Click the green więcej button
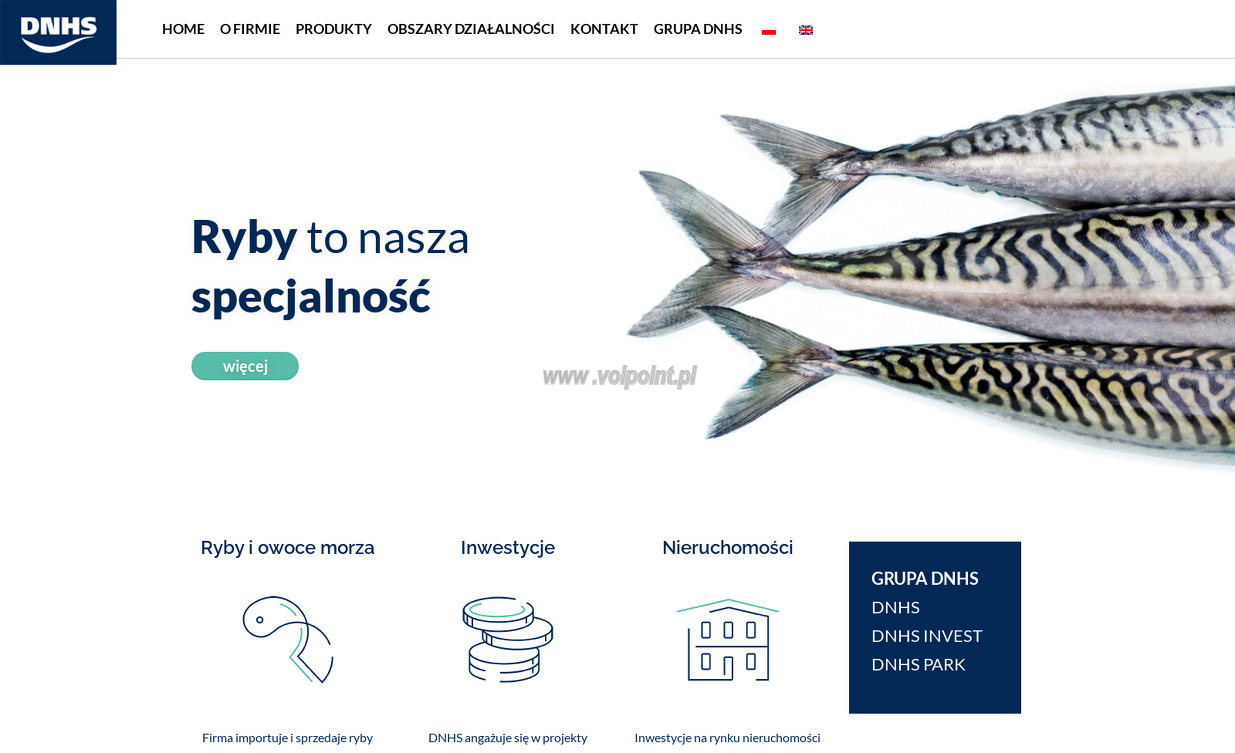The width and height of the screenshot is (1235, 753). 245,366
